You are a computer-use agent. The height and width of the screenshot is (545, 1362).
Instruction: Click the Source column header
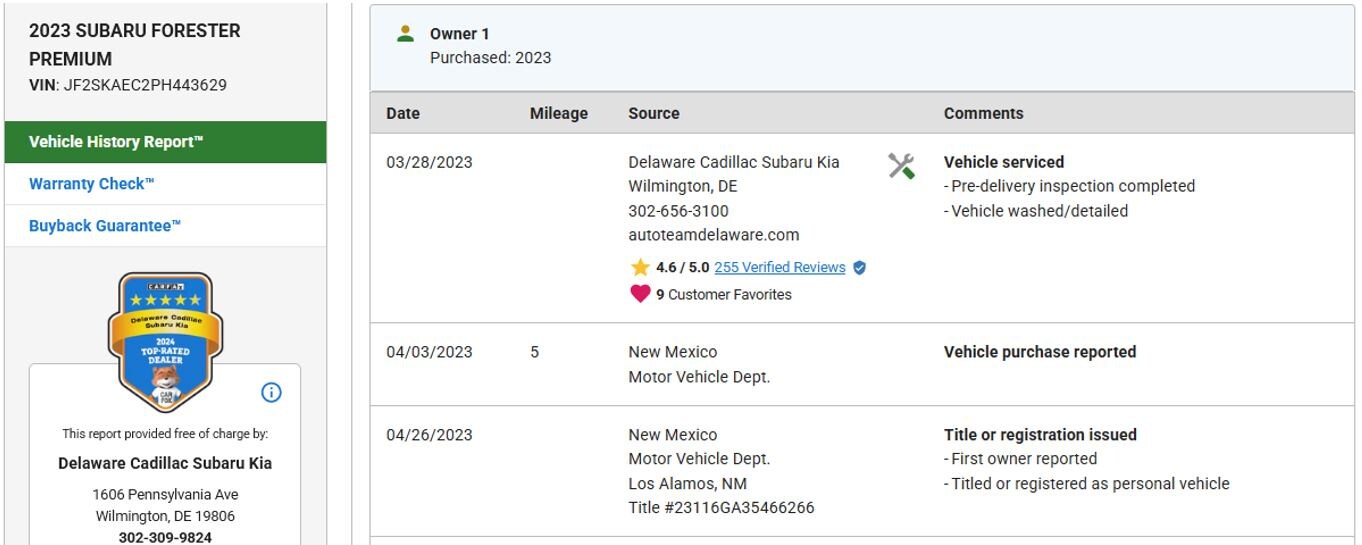(x=653, y=113)
